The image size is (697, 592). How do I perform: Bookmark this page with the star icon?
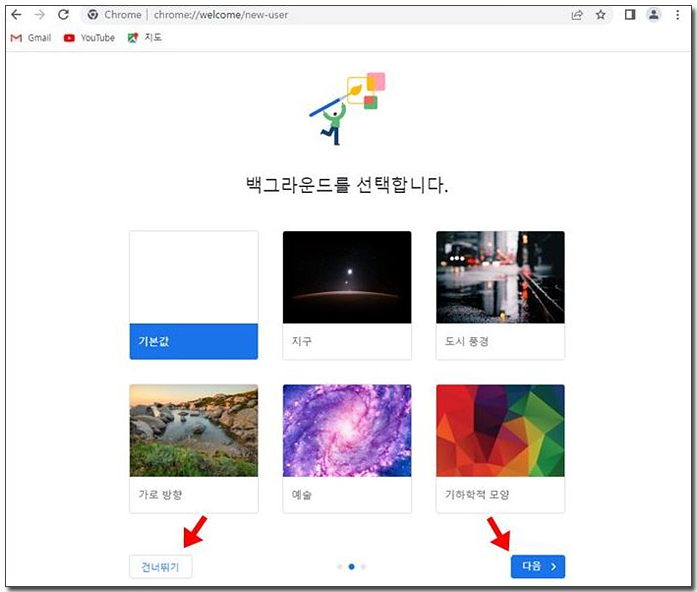tap(601, 15)
